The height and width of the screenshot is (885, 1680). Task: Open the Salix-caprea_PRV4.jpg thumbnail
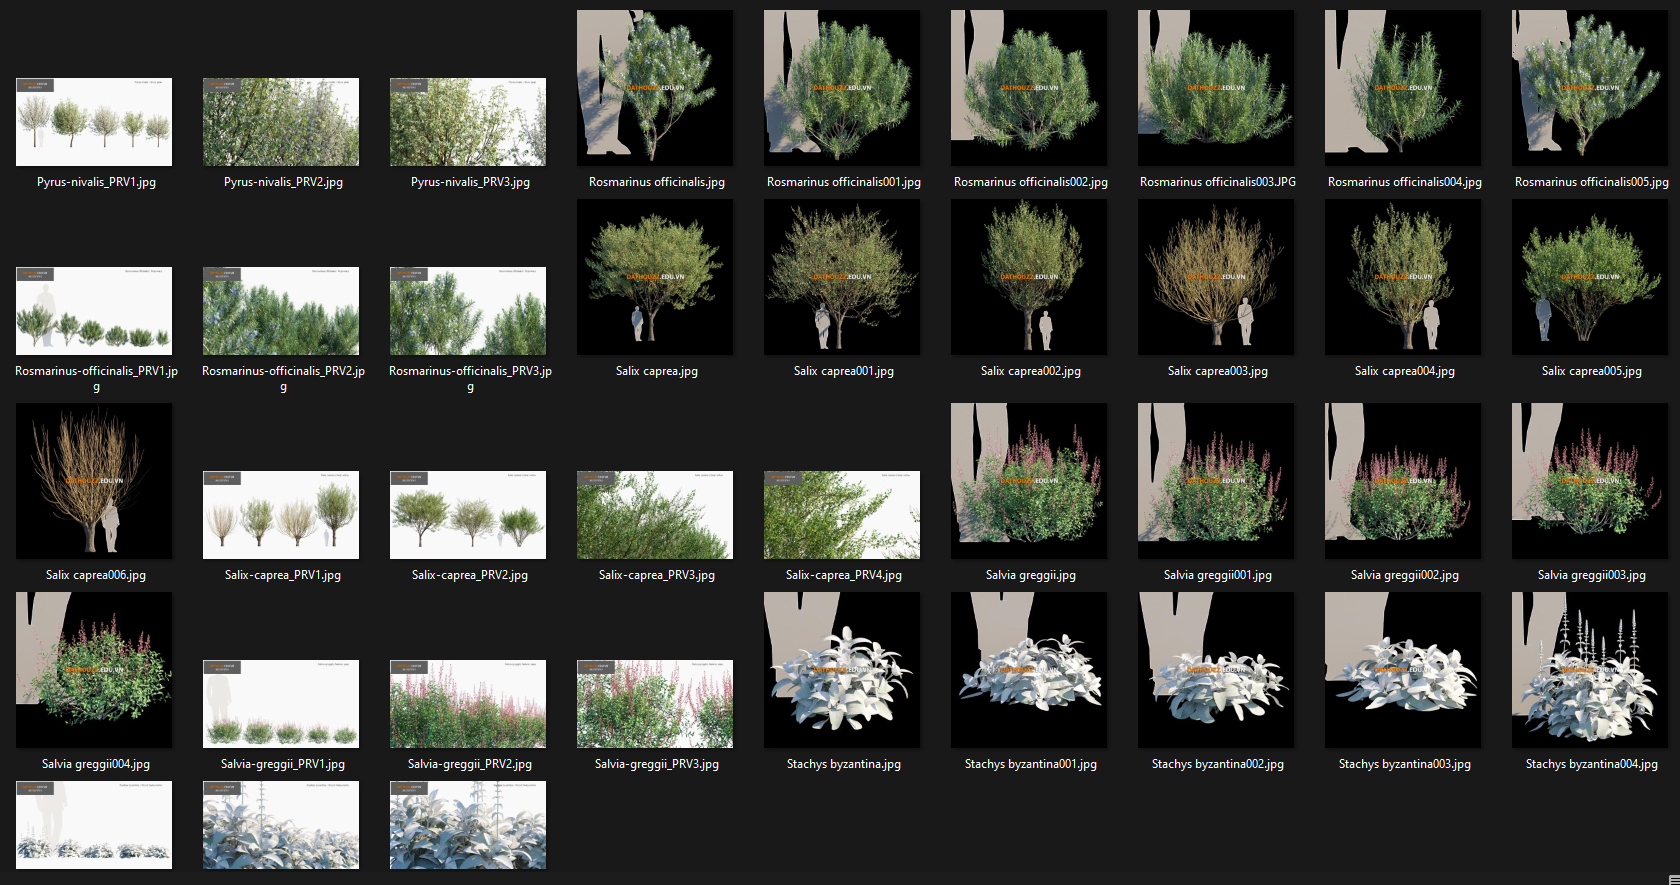click(x=842, y=515)
